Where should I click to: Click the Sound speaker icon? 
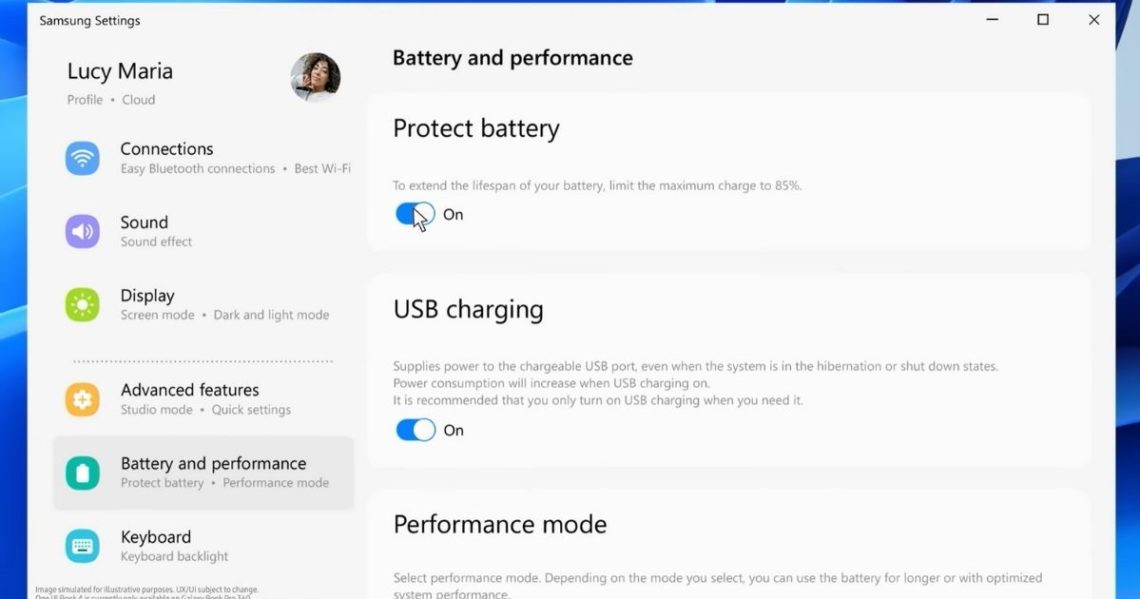pyautogui.click(x=82, y=230)
